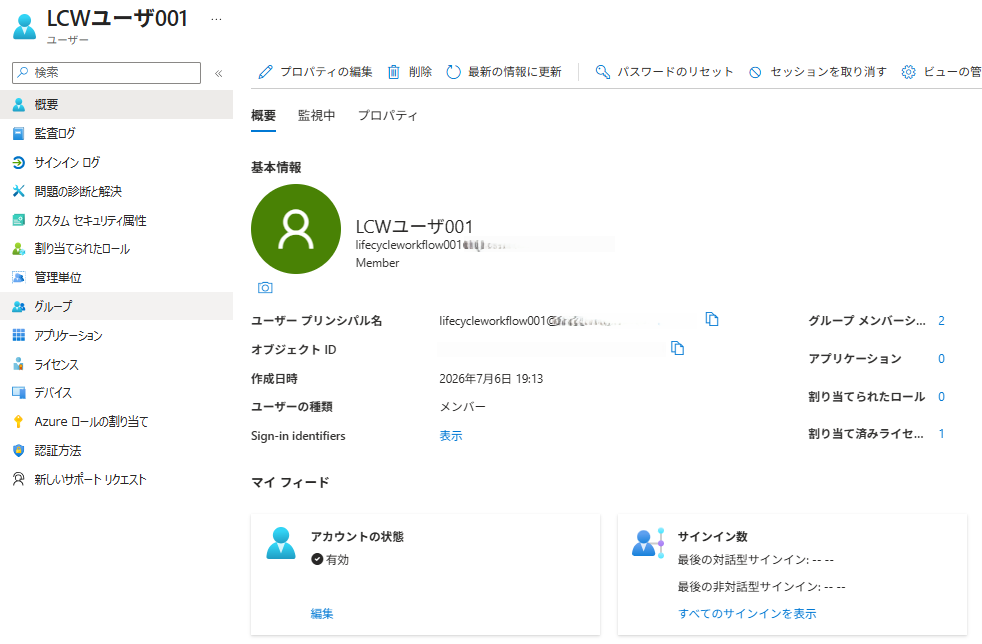Click the Member label under user name

point(378,263)
